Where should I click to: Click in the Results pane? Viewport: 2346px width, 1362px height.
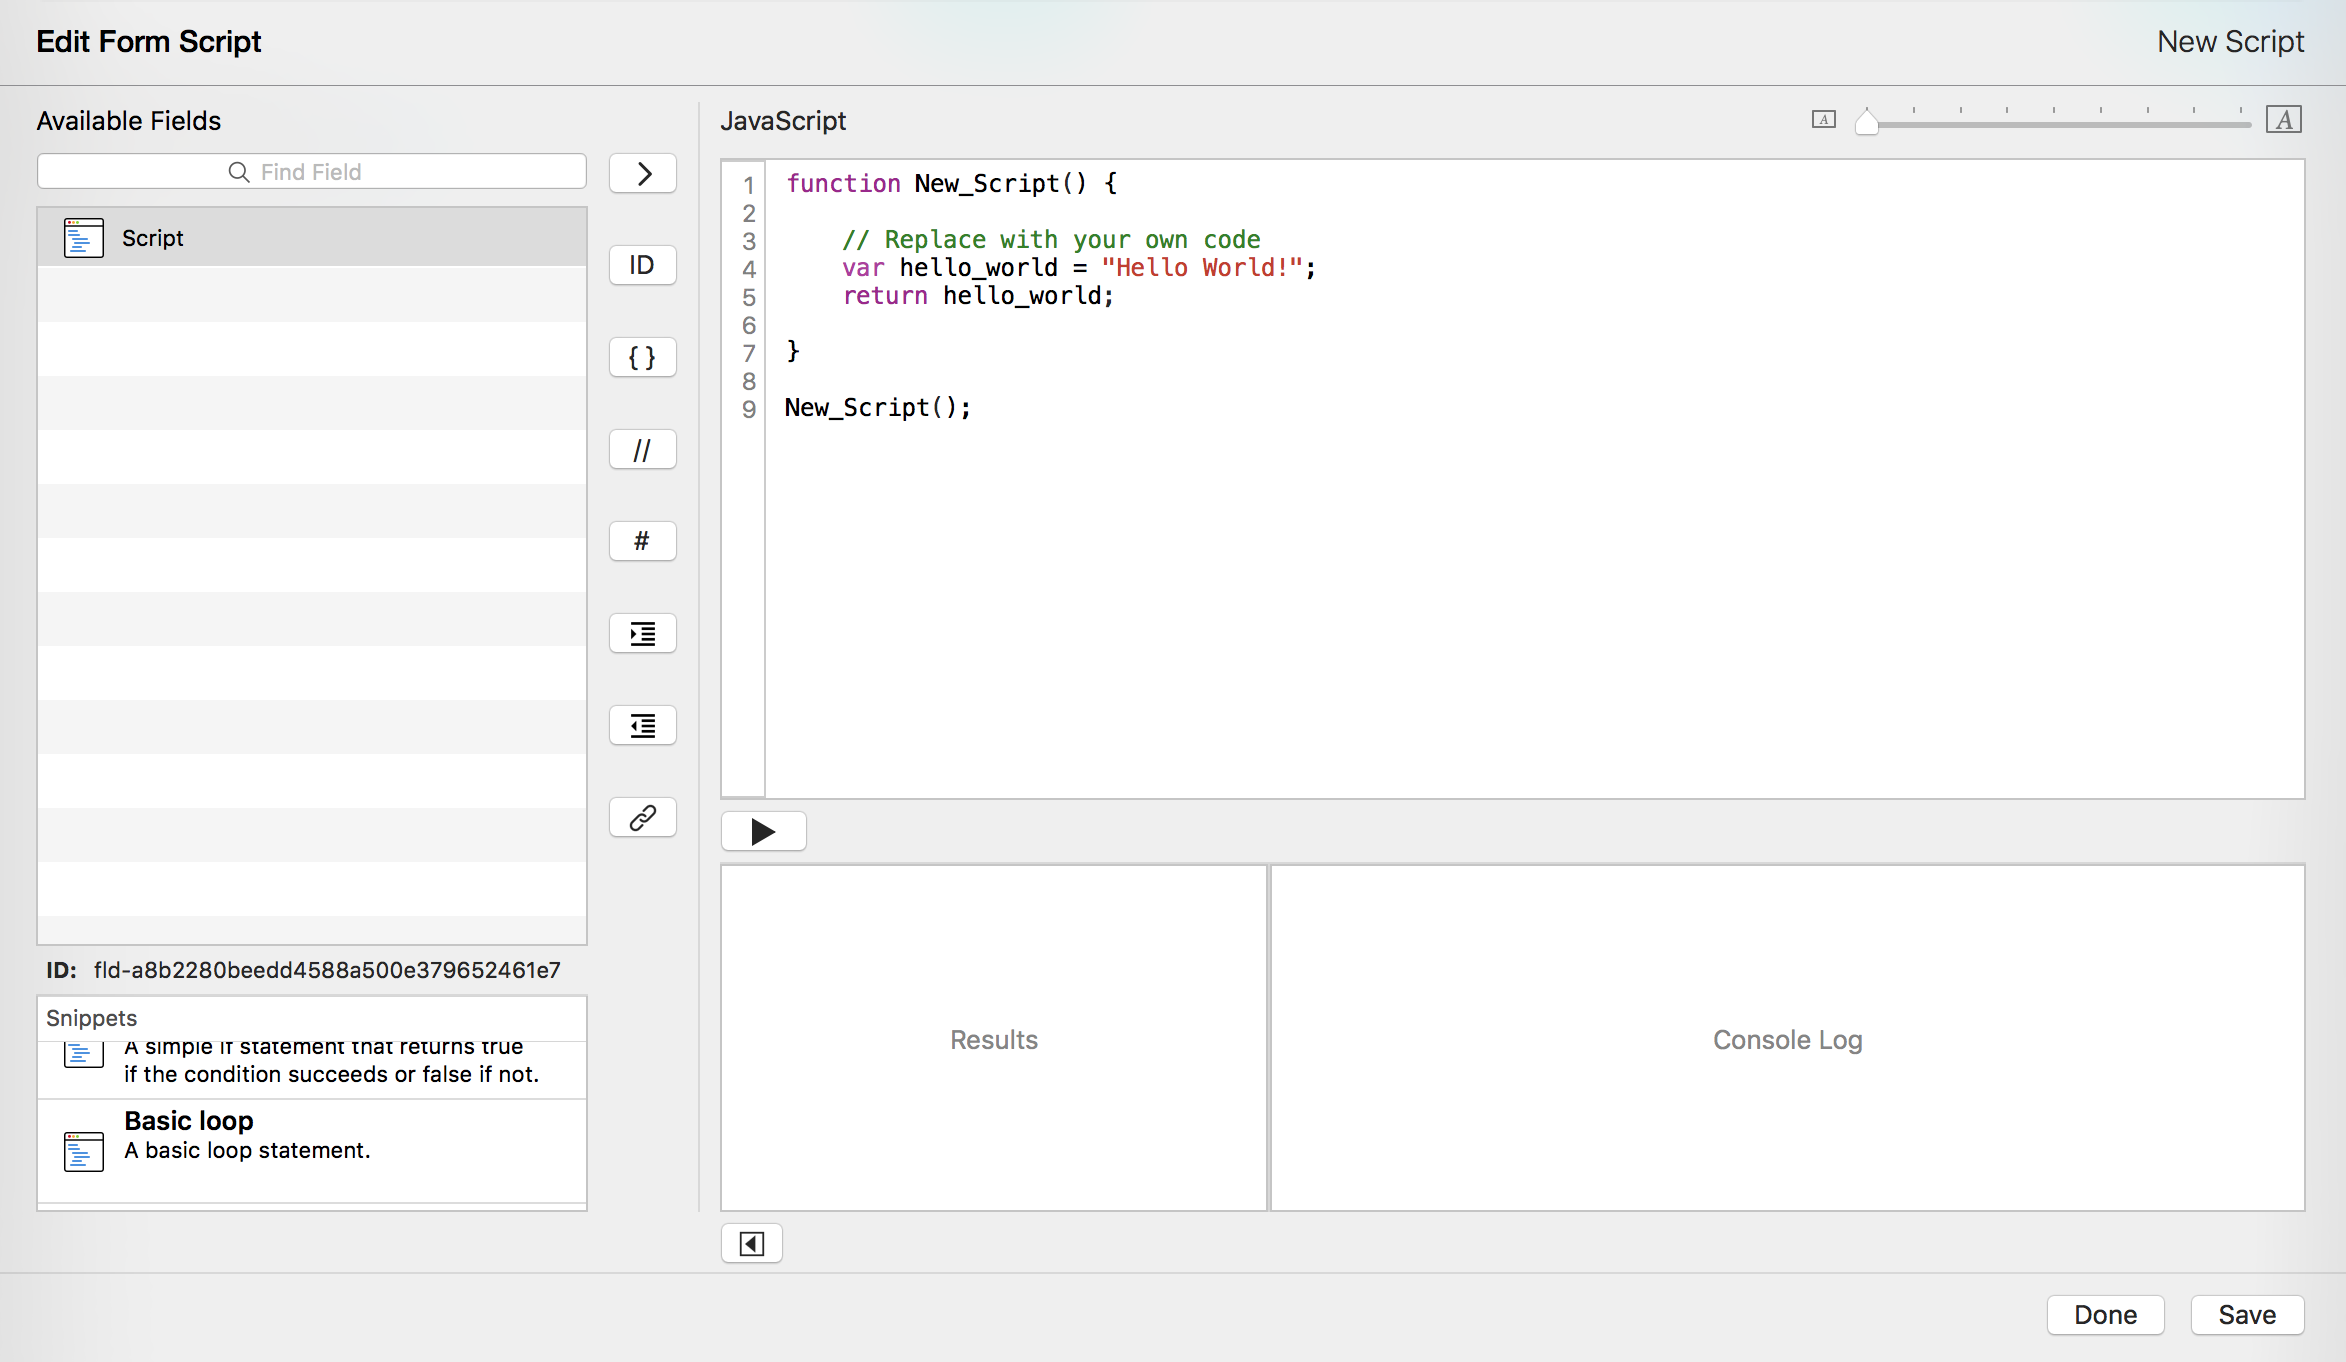point(993,1040)
